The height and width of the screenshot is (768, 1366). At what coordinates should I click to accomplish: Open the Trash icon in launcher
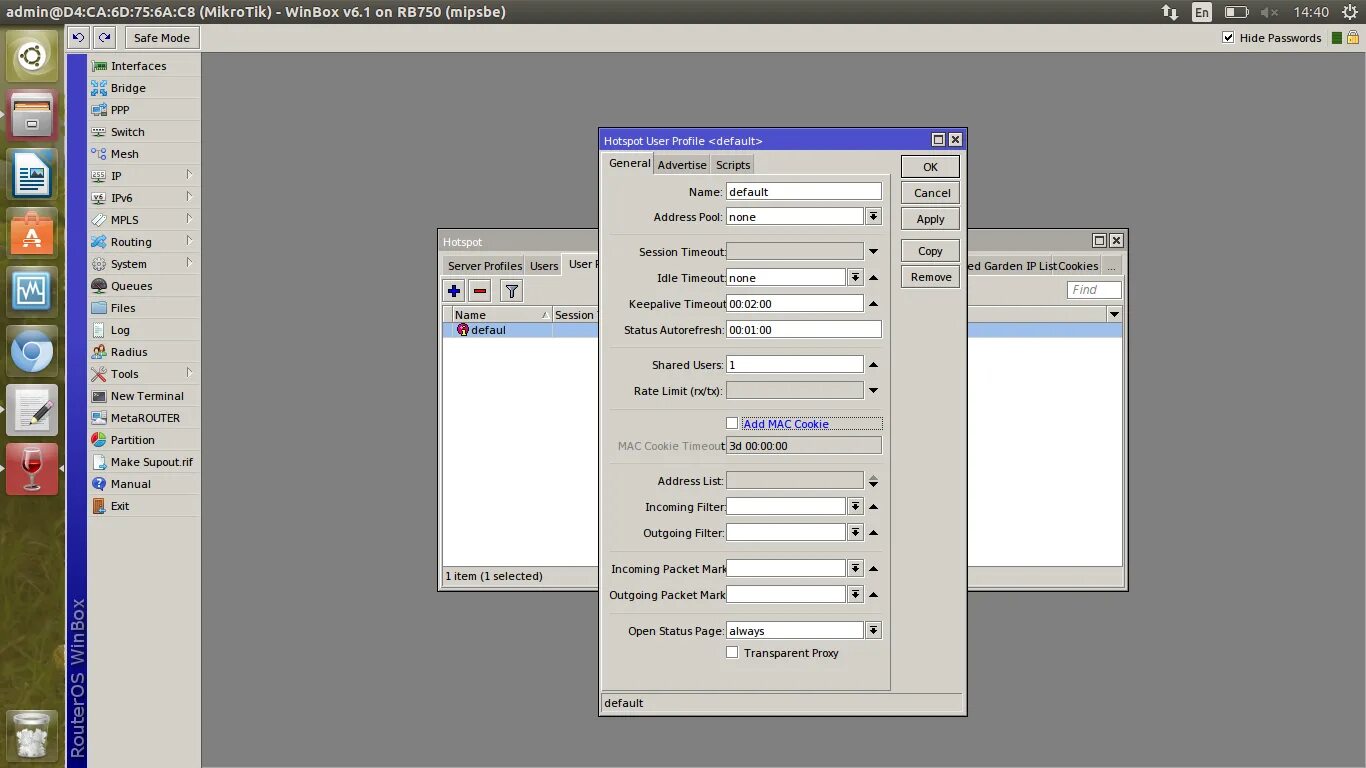click(32, 736)
